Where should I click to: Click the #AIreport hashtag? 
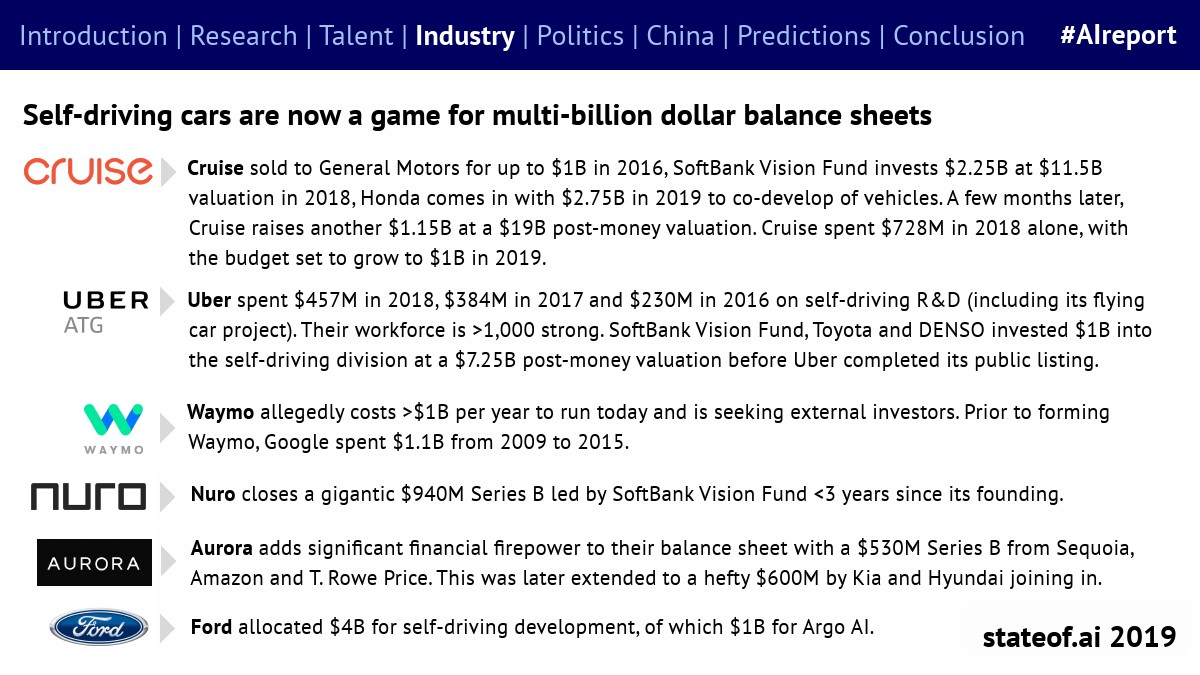(1118, 37)
